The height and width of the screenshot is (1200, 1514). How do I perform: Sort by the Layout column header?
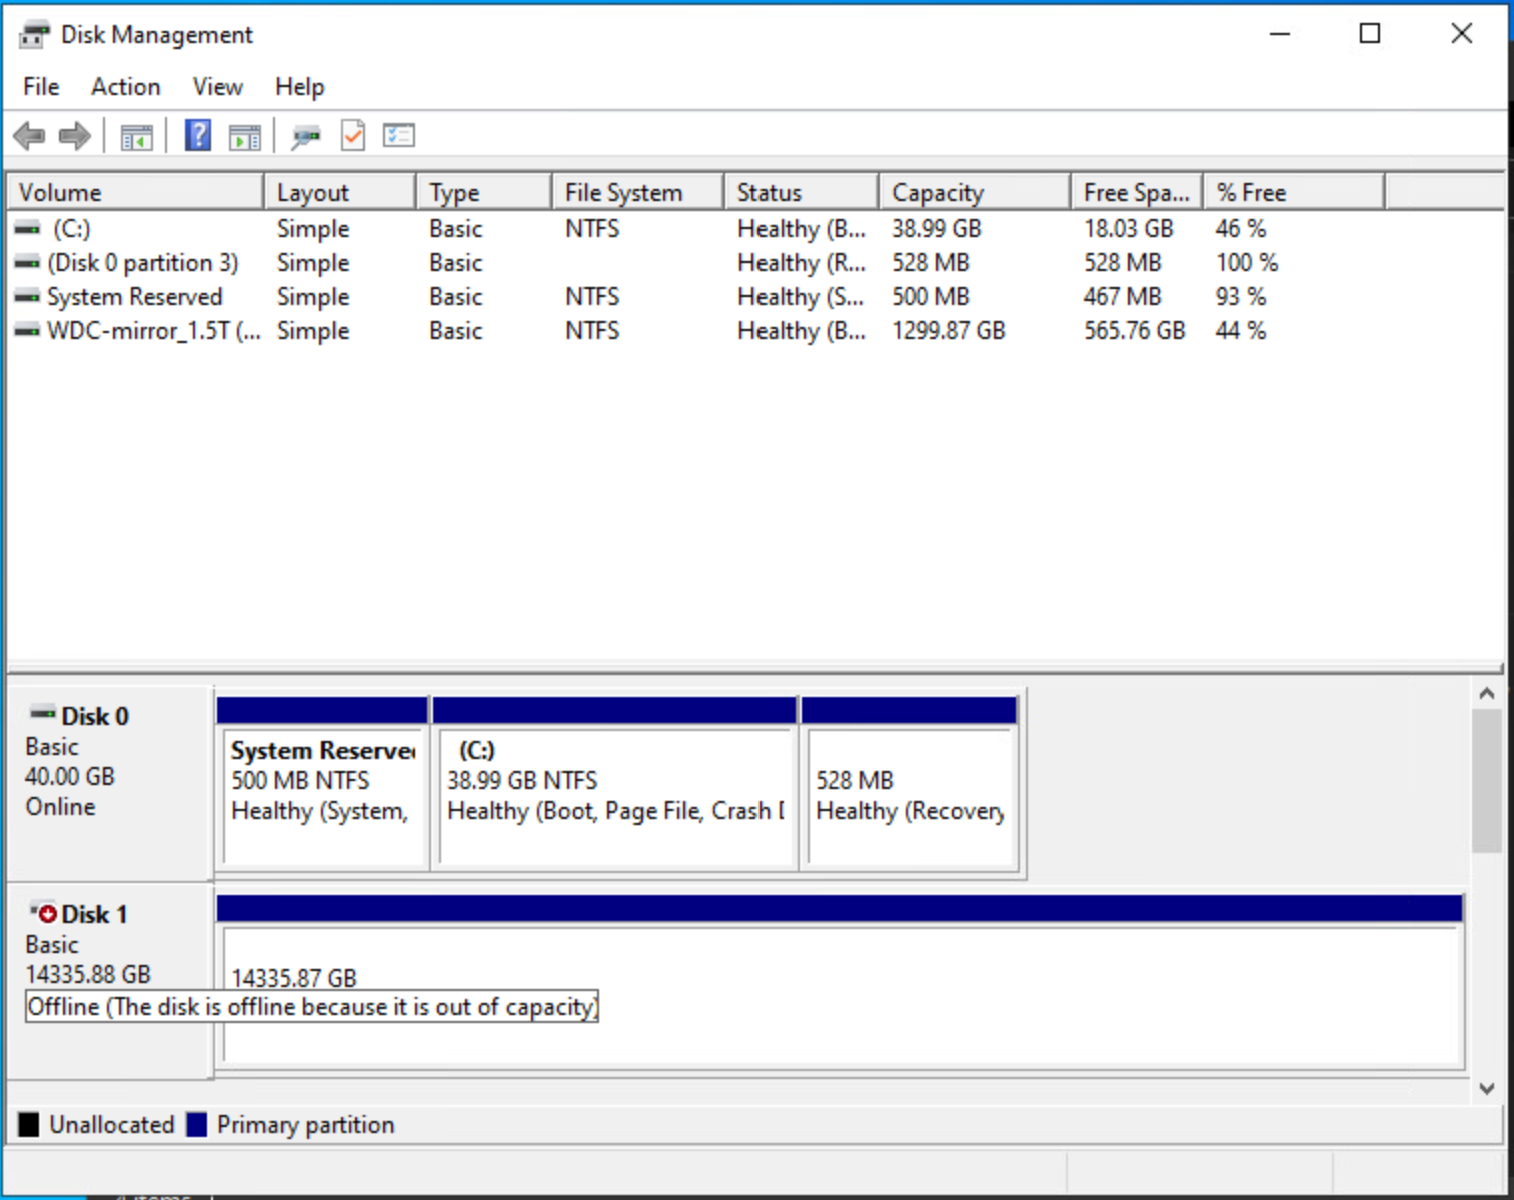click(x=340, y=192)
